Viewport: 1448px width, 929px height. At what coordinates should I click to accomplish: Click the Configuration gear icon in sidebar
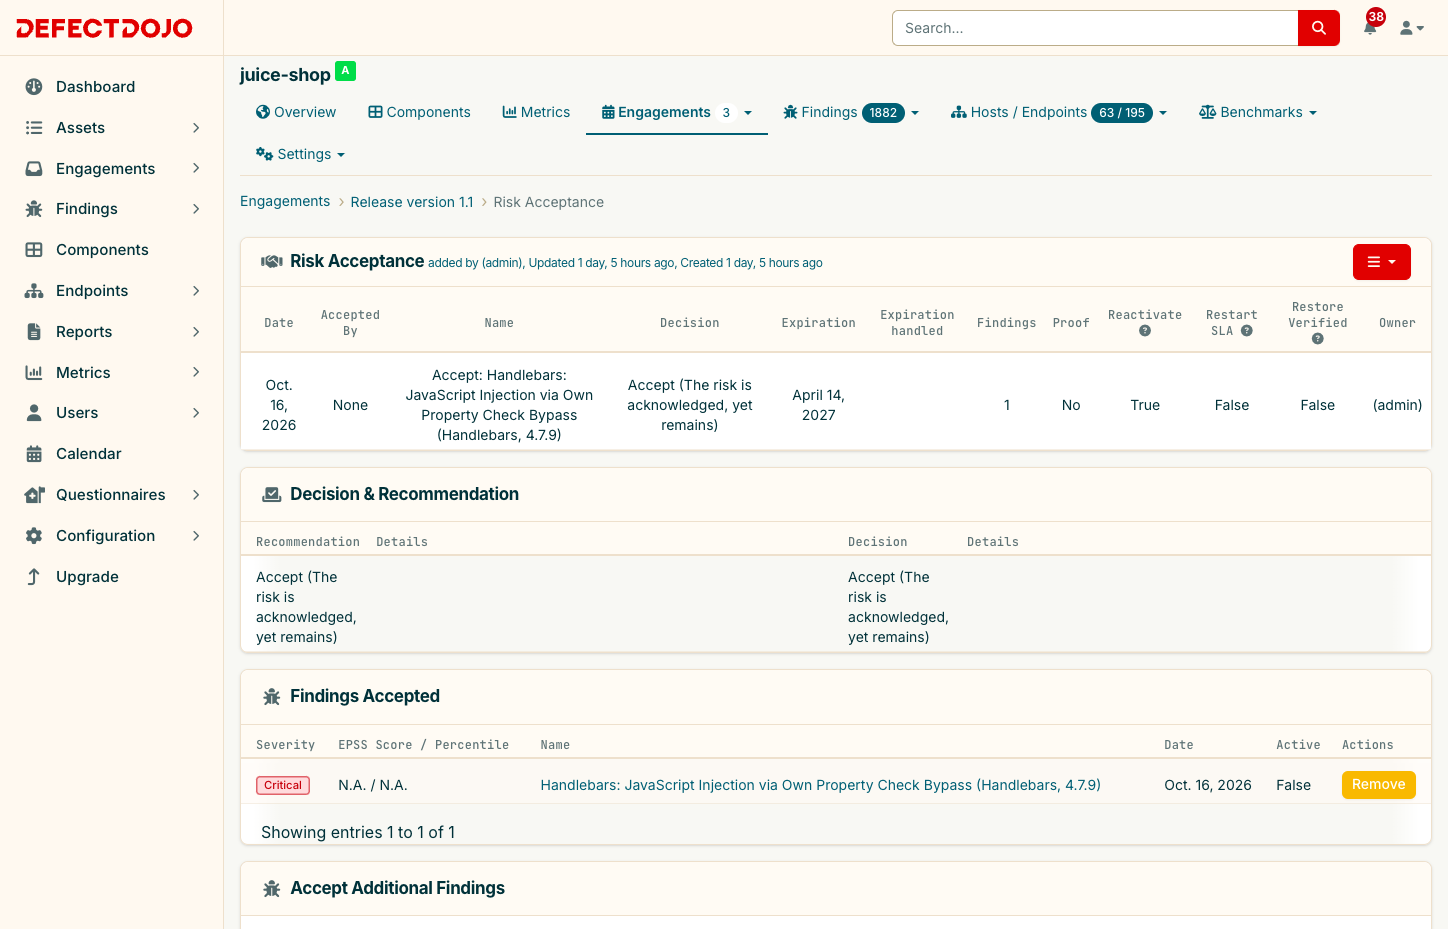click(x=34, y=536)
